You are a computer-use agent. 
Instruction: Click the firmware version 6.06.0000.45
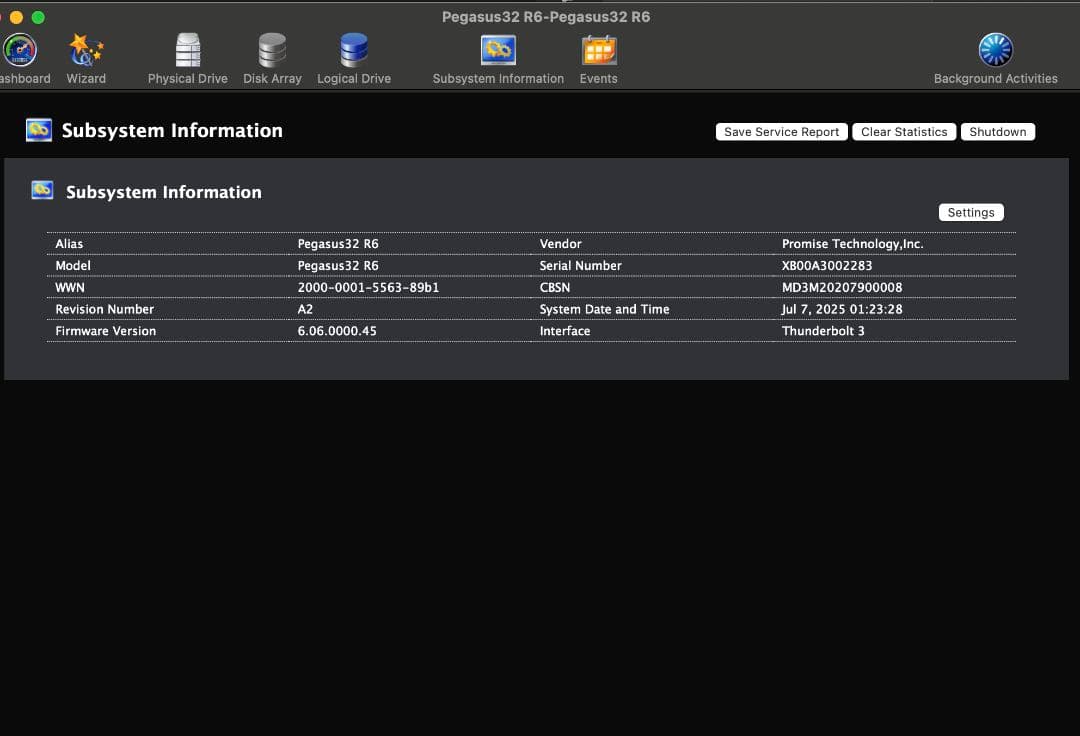[337, 331]
